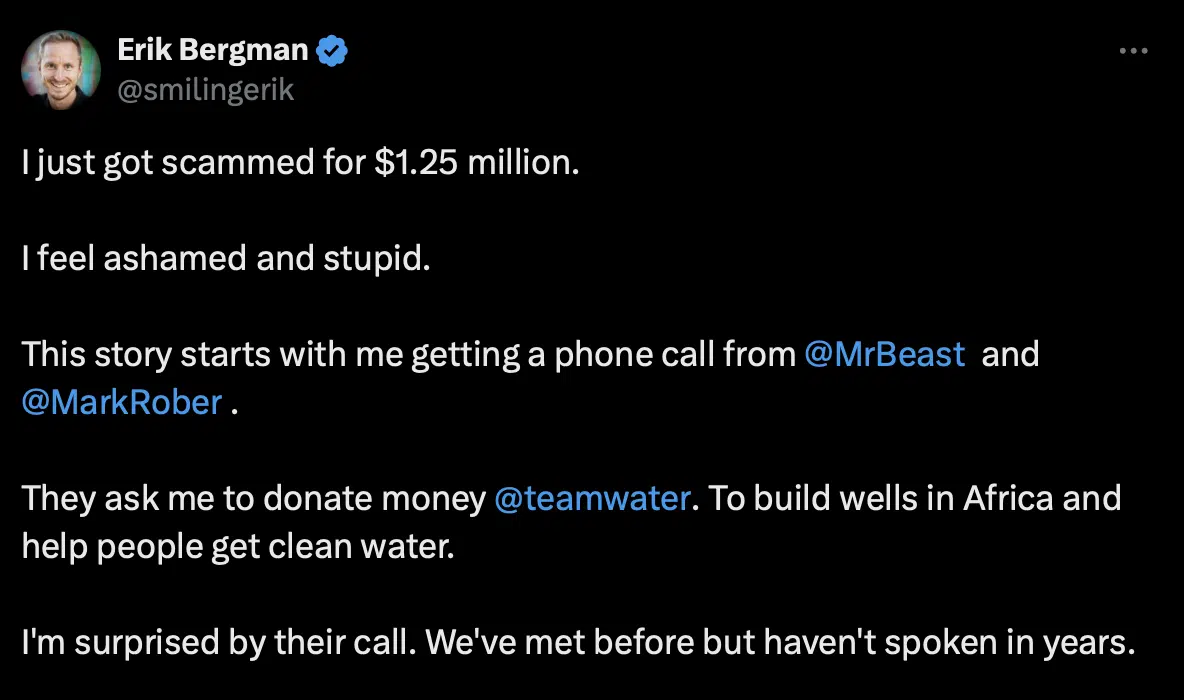Viewport: 1184px width, 700px height.
Task: Click the verified checkmark beside the author name
Action: coord(331,48)
